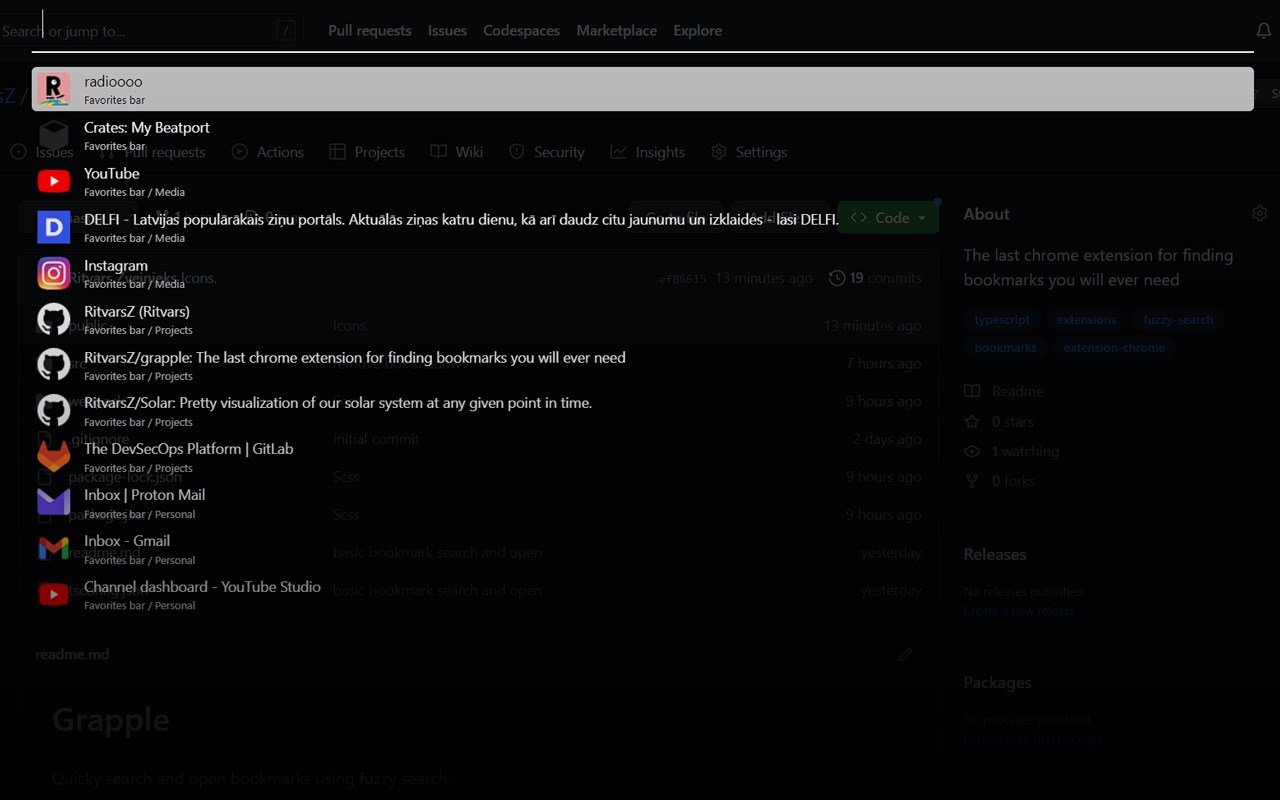Click the extensions topic tag
This screenshot has height=800, width=1280.
(1086, 320)
